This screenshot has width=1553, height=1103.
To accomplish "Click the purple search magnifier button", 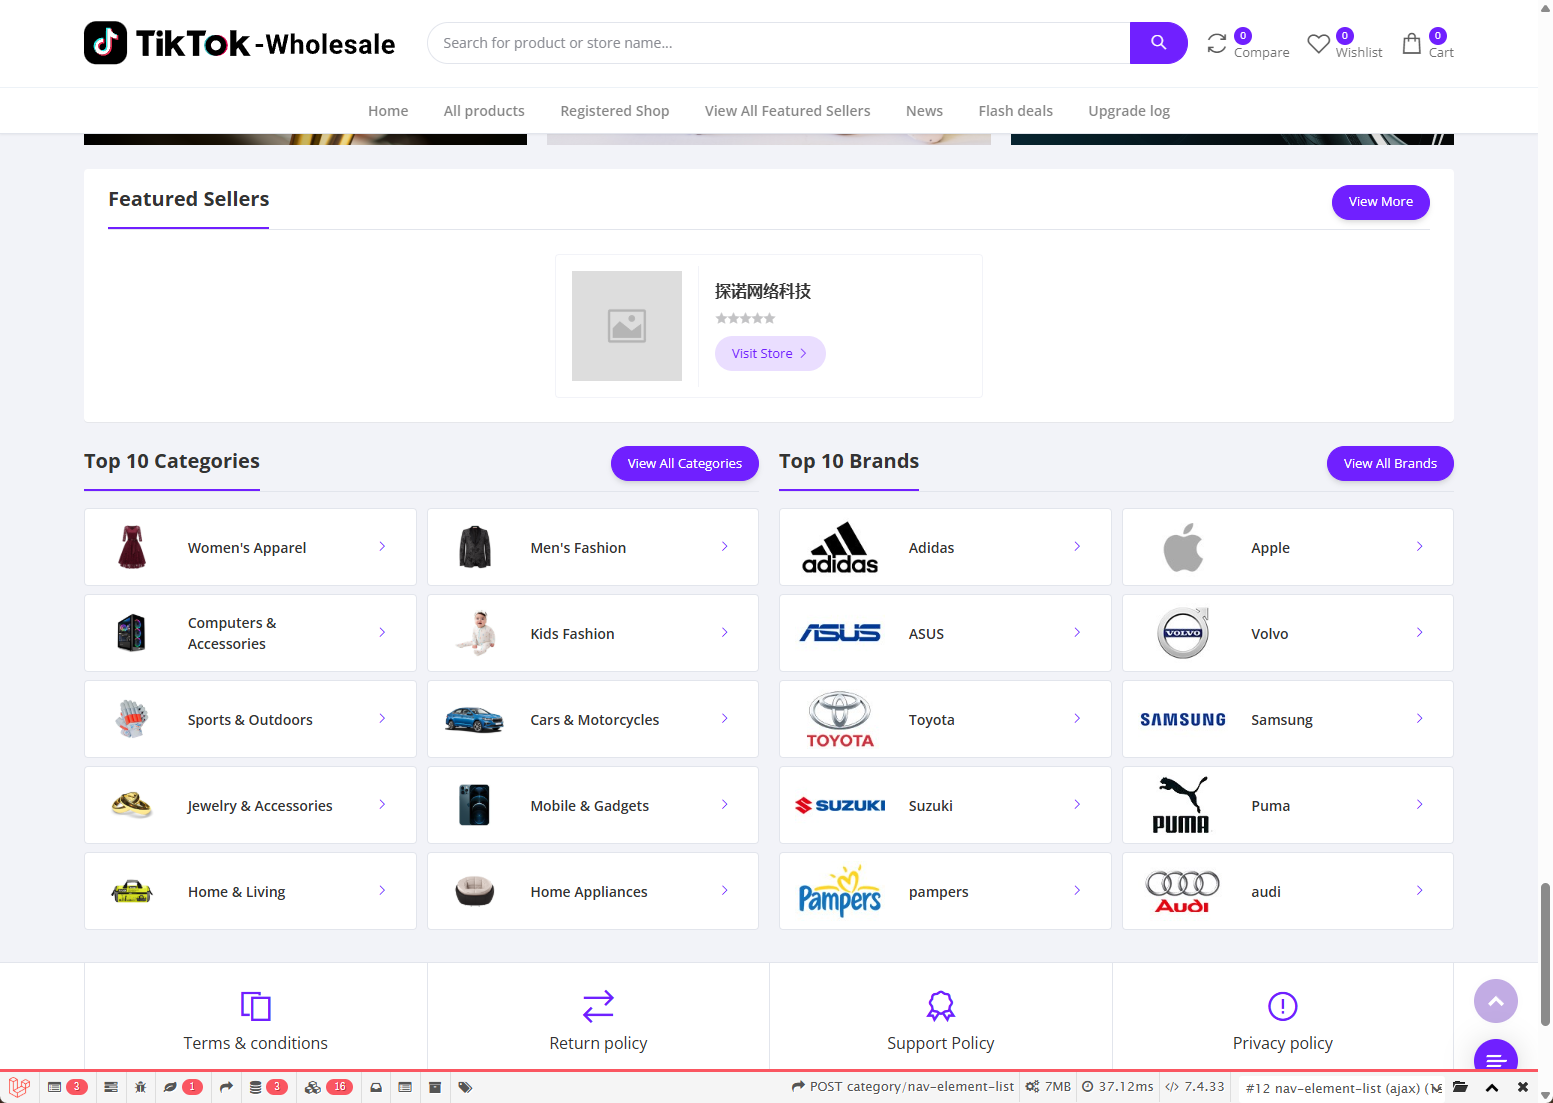I will (x=1158, y=43).
